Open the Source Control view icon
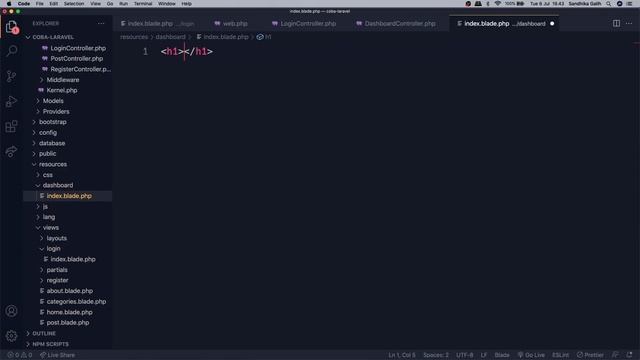 click(x=12, y=76)
